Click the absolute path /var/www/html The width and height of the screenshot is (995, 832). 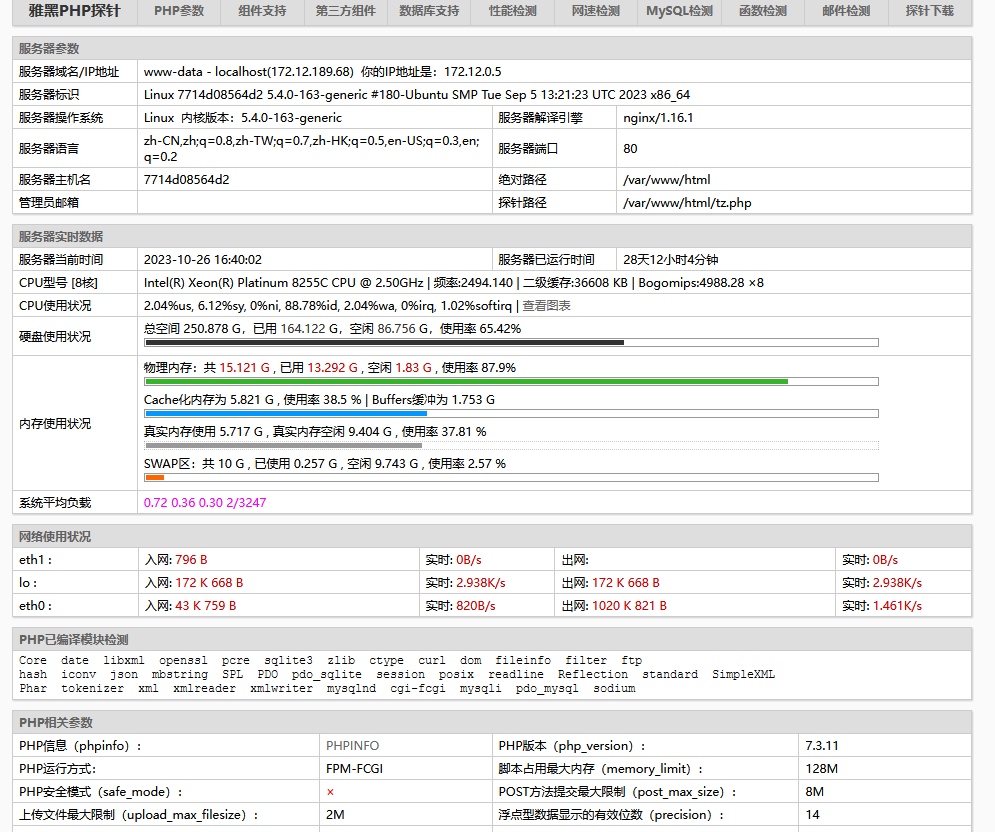pyautogui.click(x=666, y=180)
